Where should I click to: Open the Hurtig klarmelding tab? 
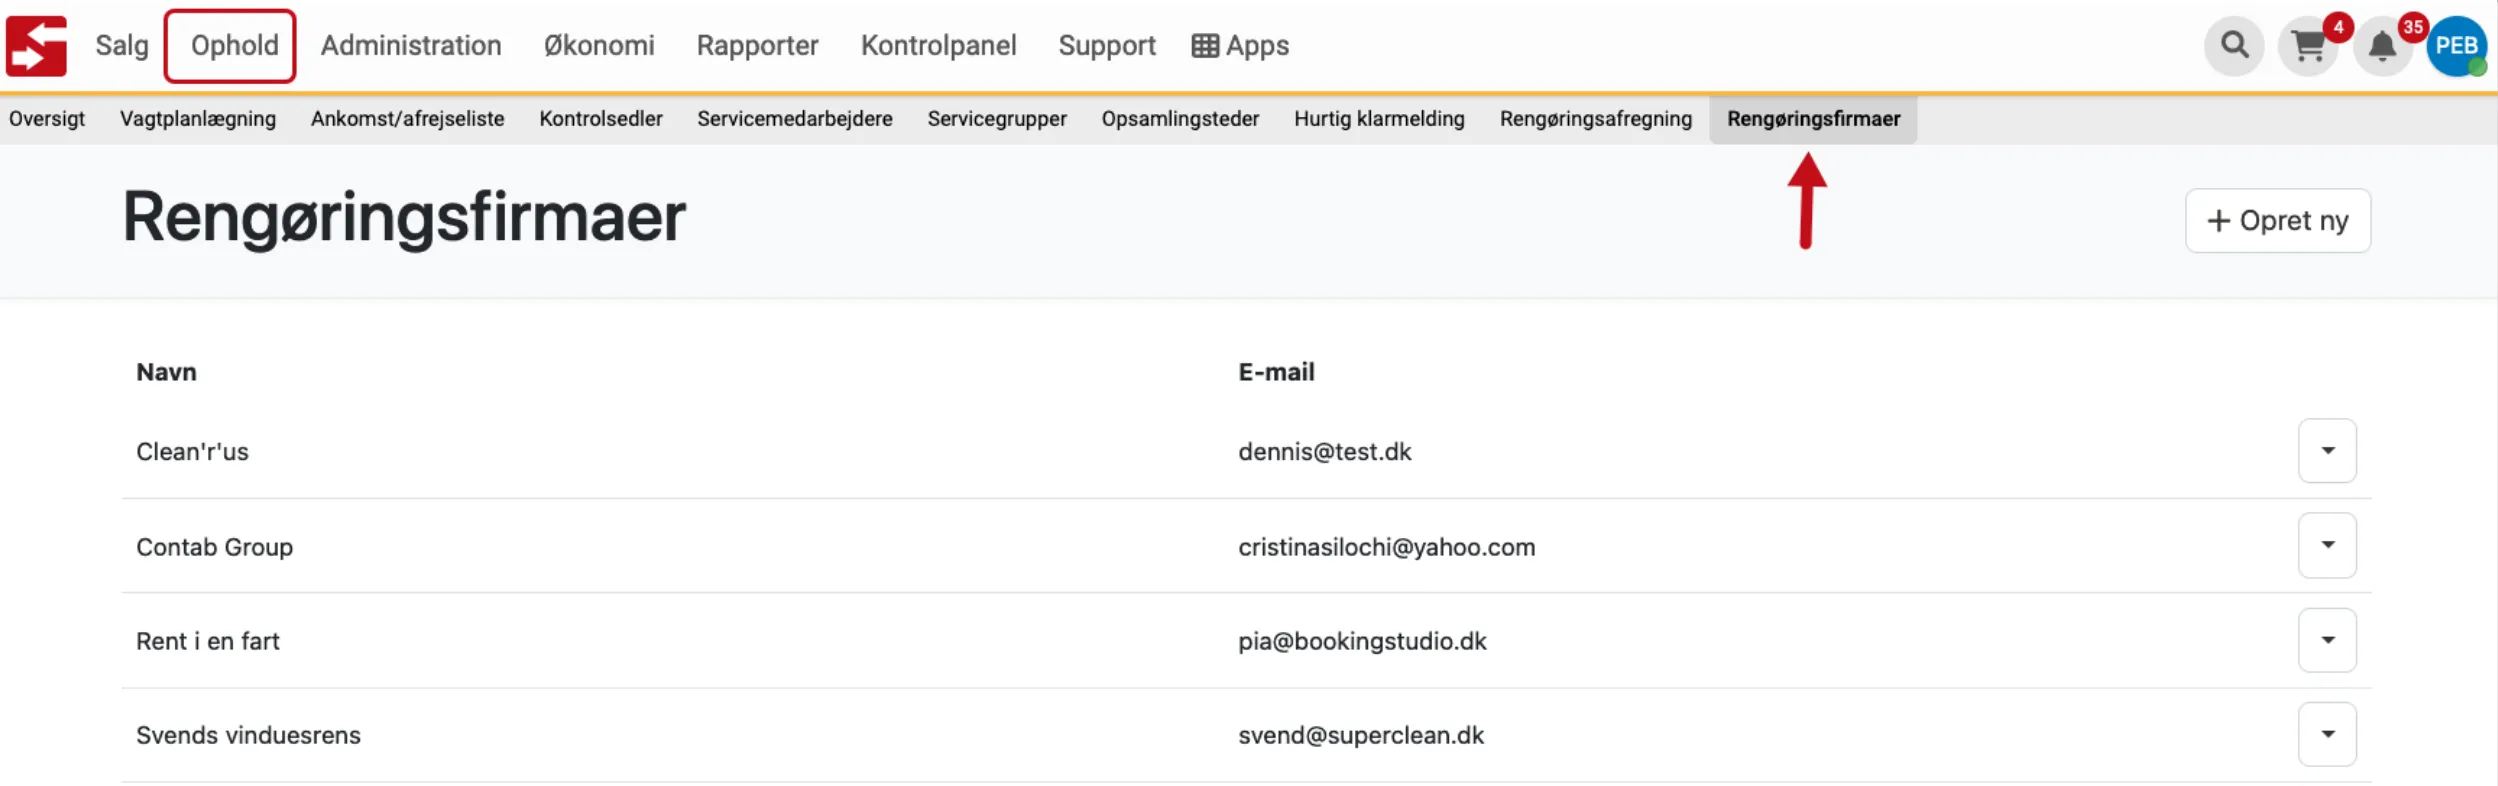[x=1379, y=119]
